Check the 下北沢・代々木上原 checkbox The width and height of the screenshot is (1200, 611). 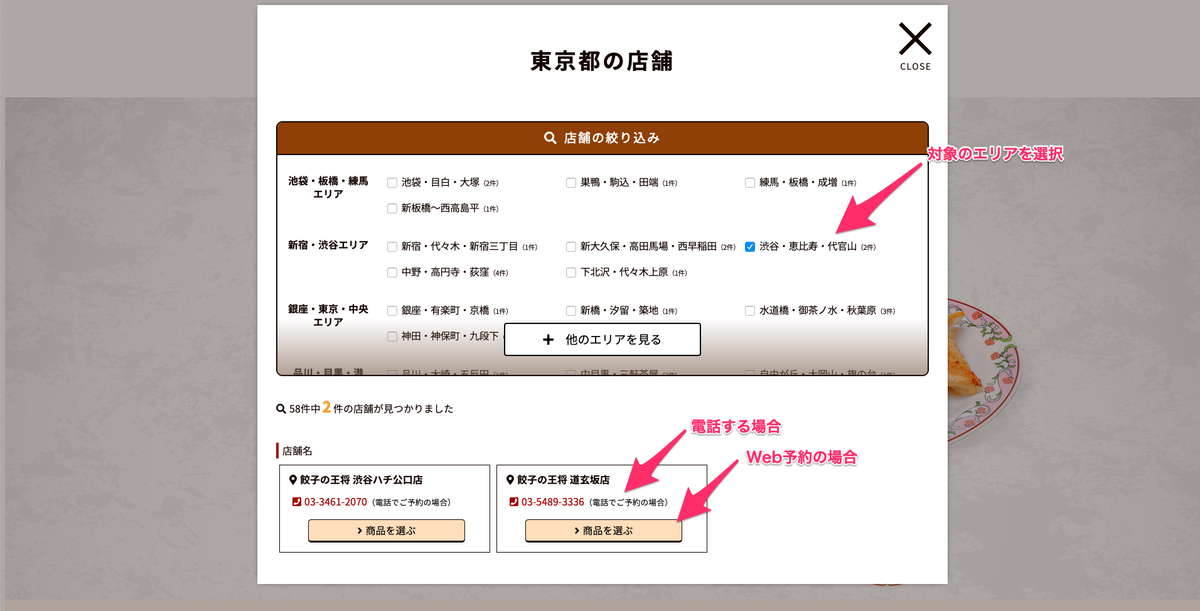571,272
